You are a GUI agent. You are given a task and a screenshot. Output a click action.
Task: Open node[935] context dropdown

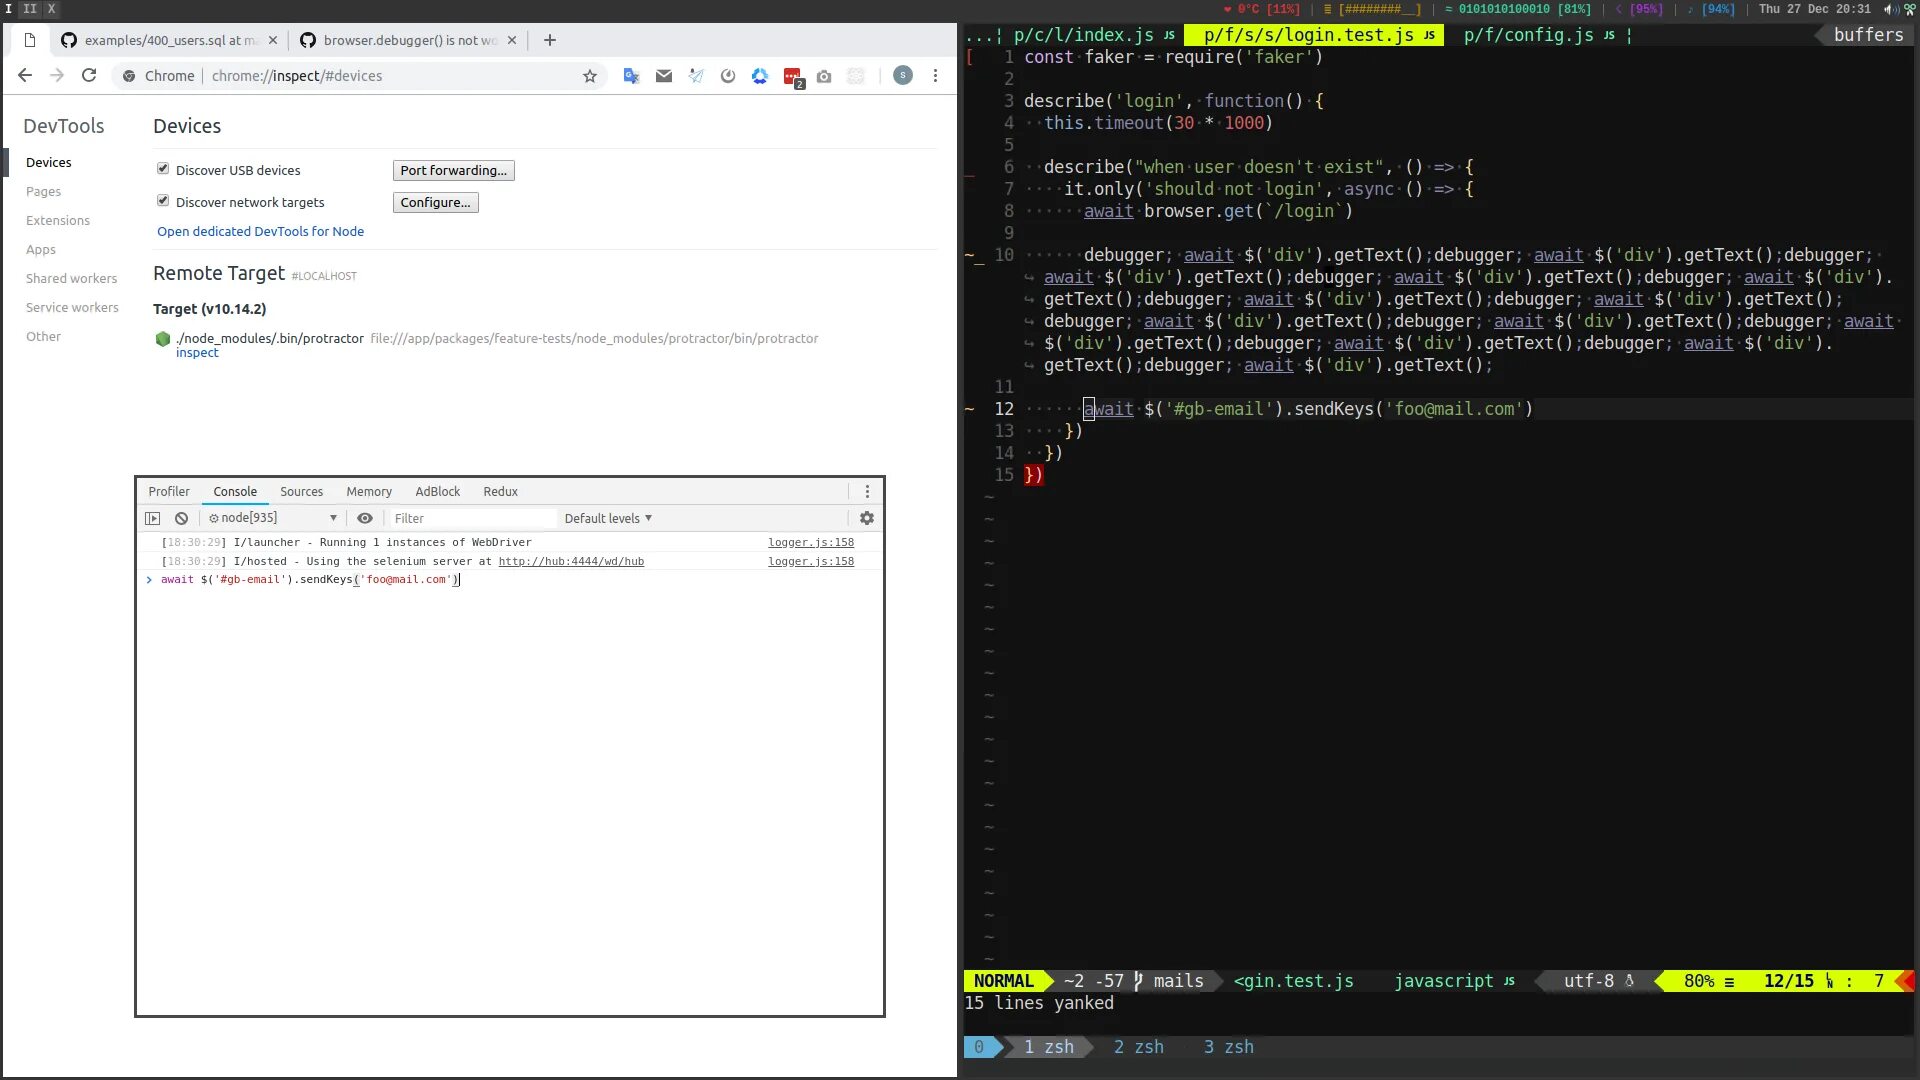pyautogui.click(x=272, y=518)
